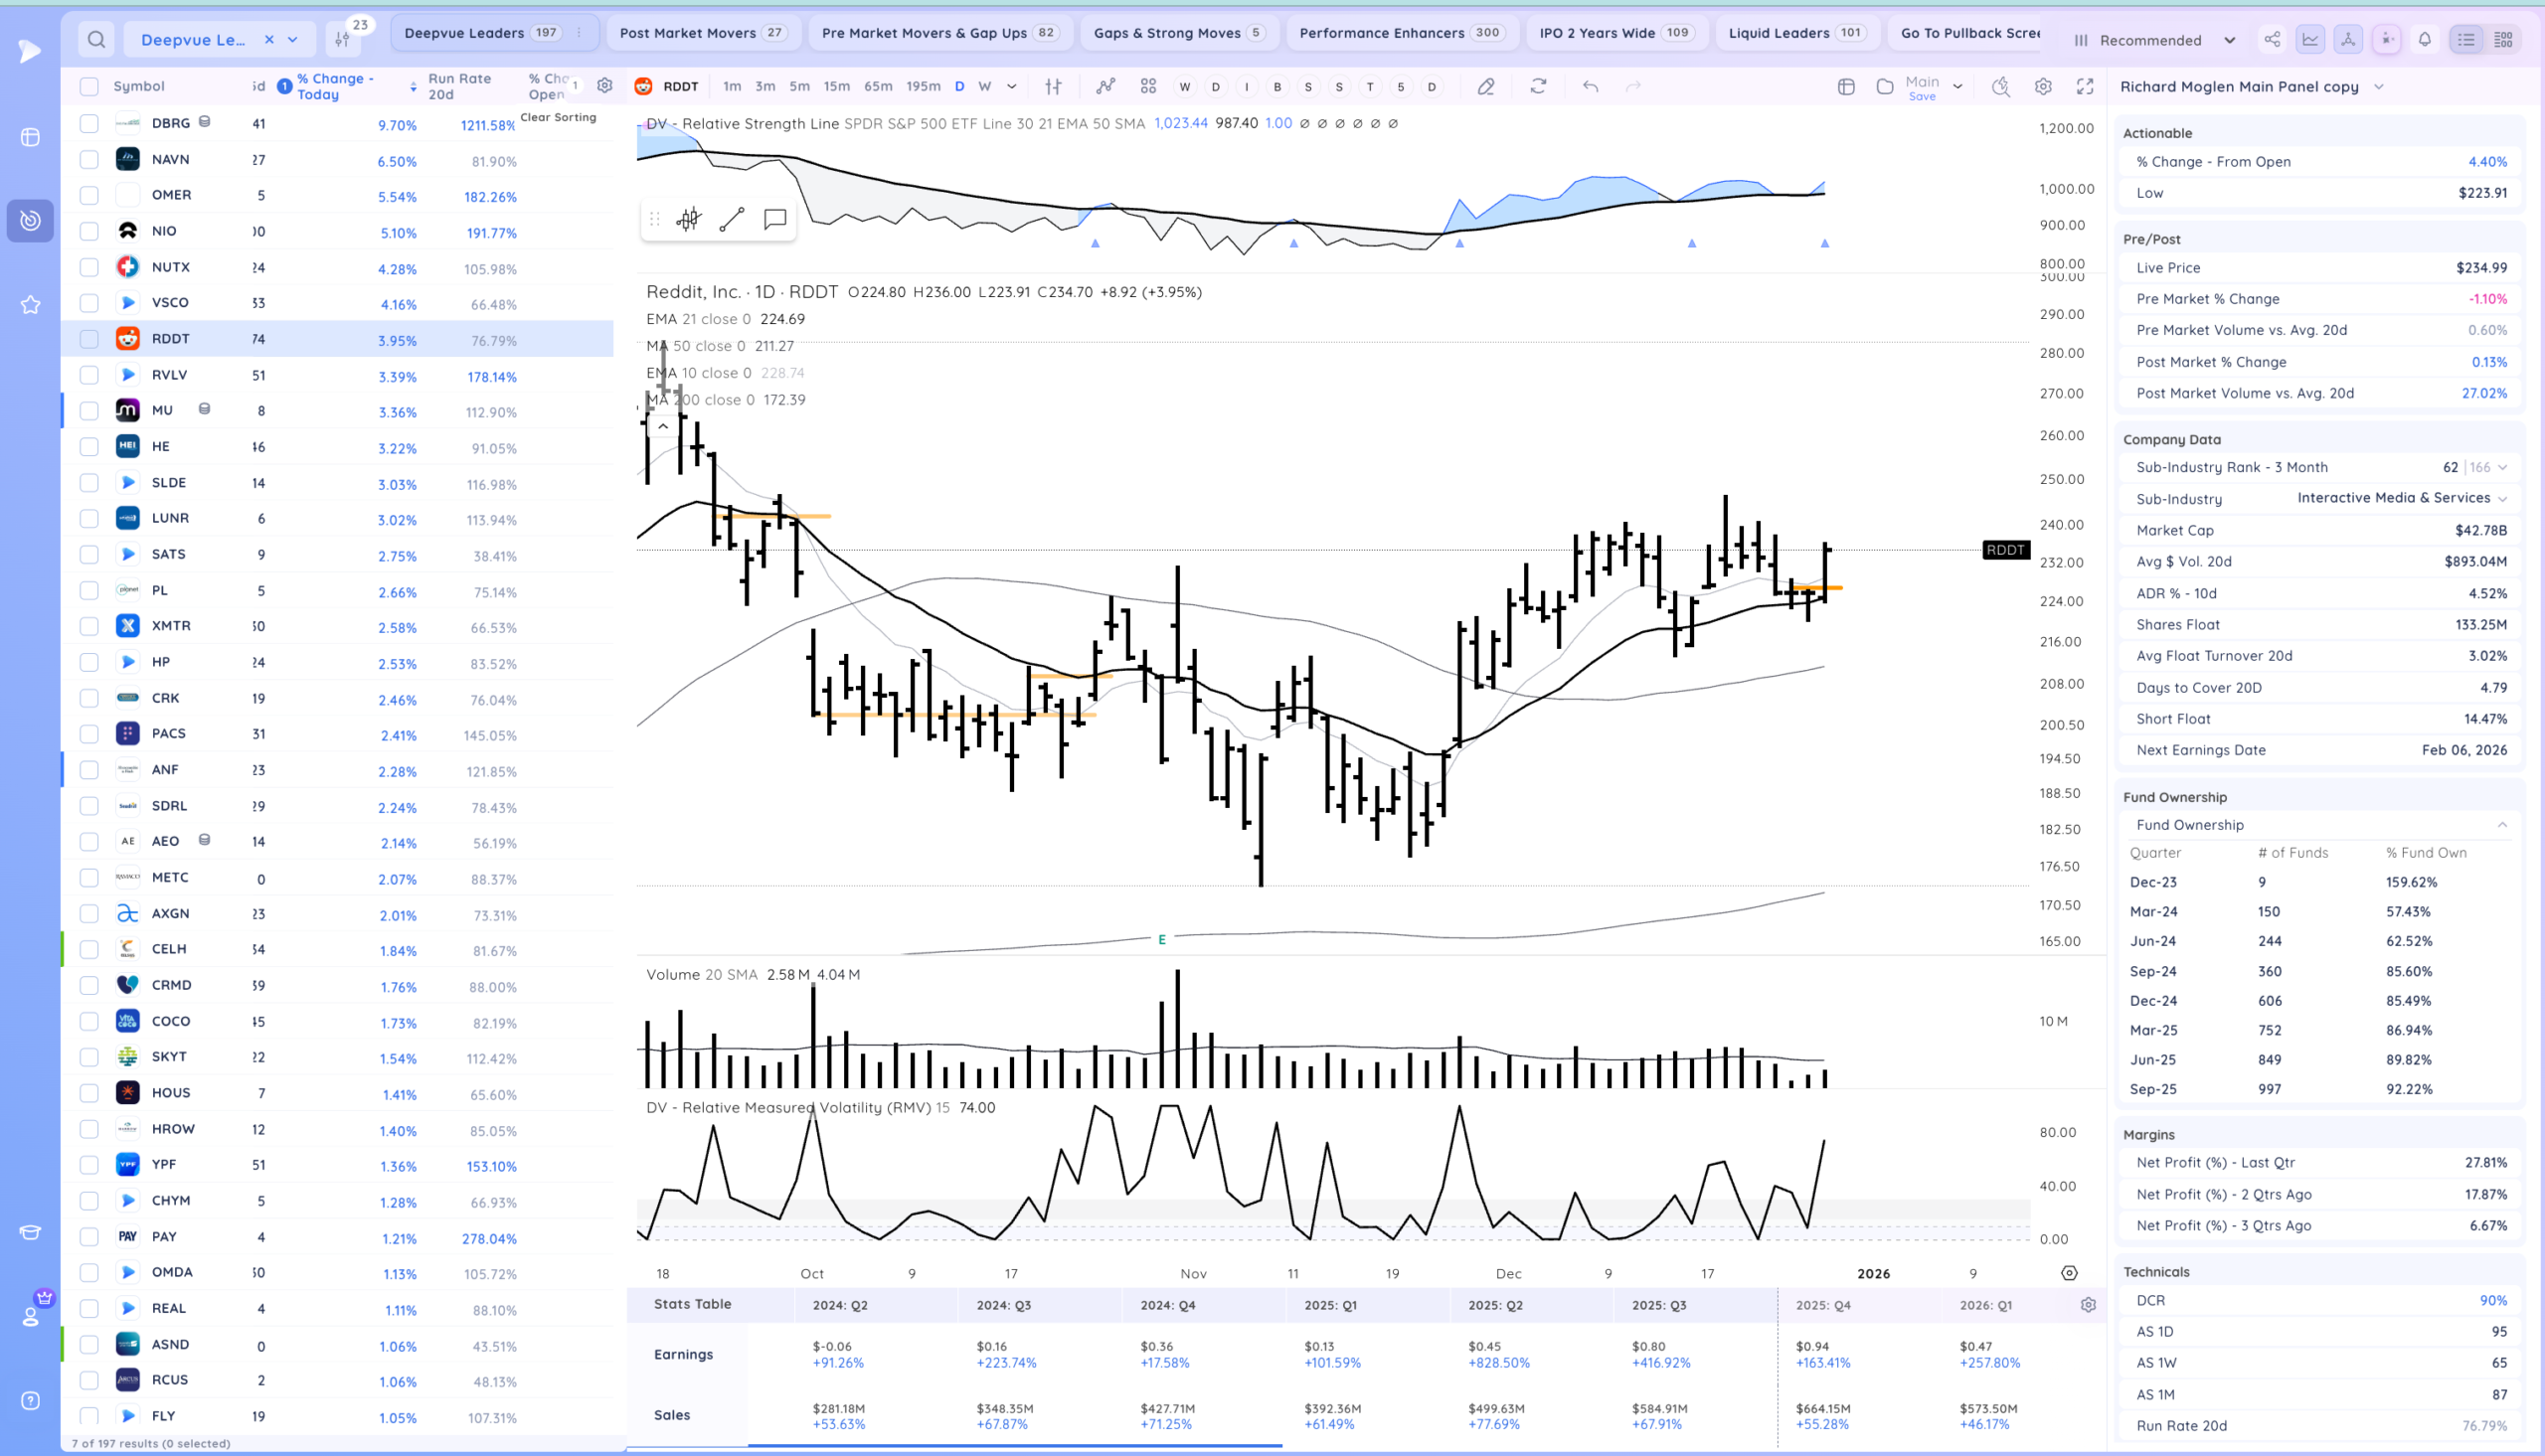The width and height of the screenshot is (2545, 1456).
Task: Open the chart indicators icon
Action: click(x=1105, y=87)
